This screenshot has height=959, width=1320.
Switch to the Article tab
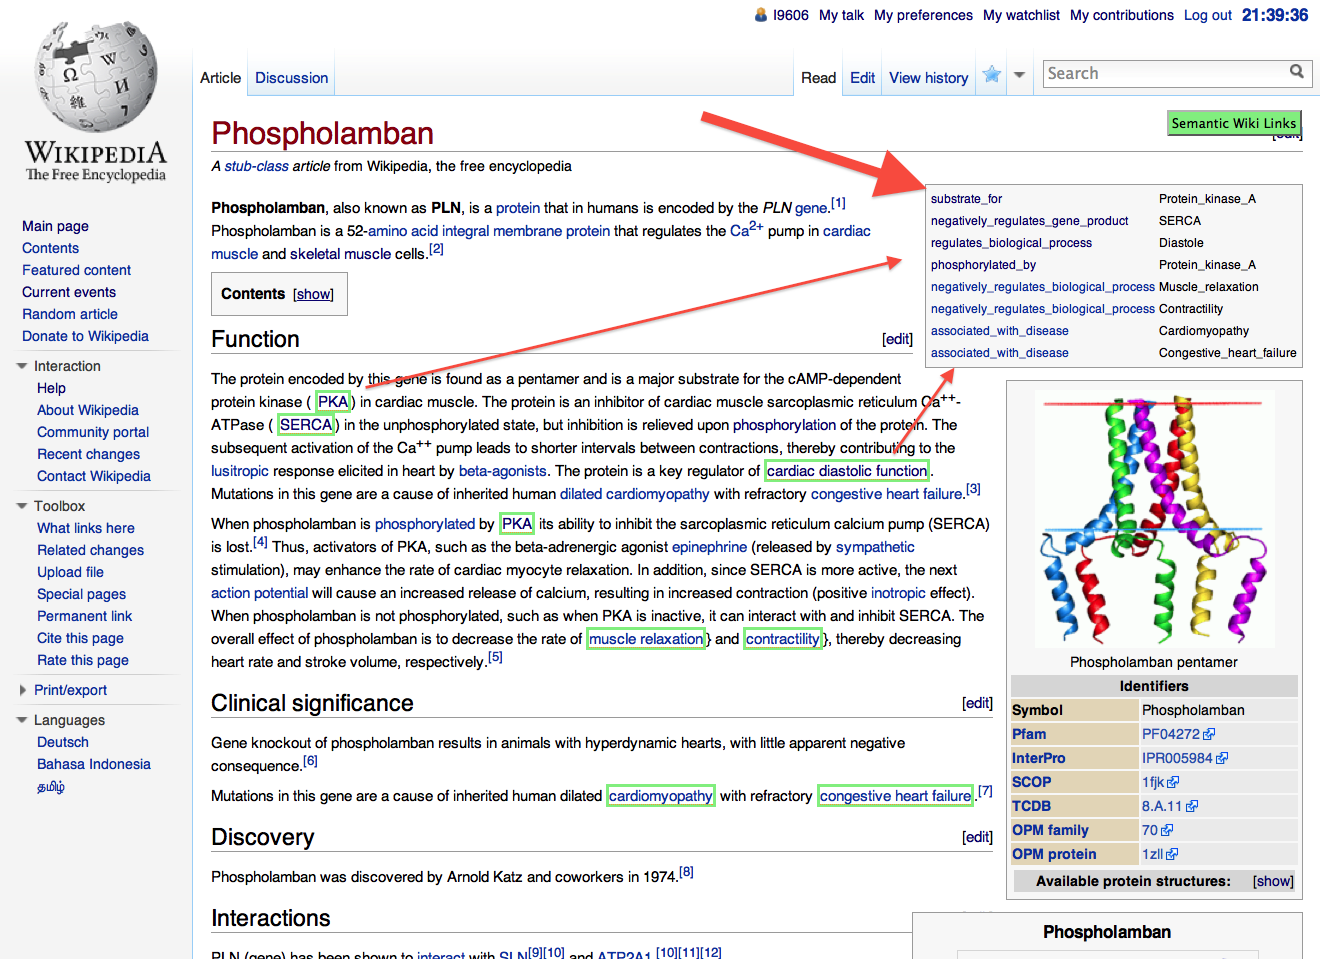(220, 77)
